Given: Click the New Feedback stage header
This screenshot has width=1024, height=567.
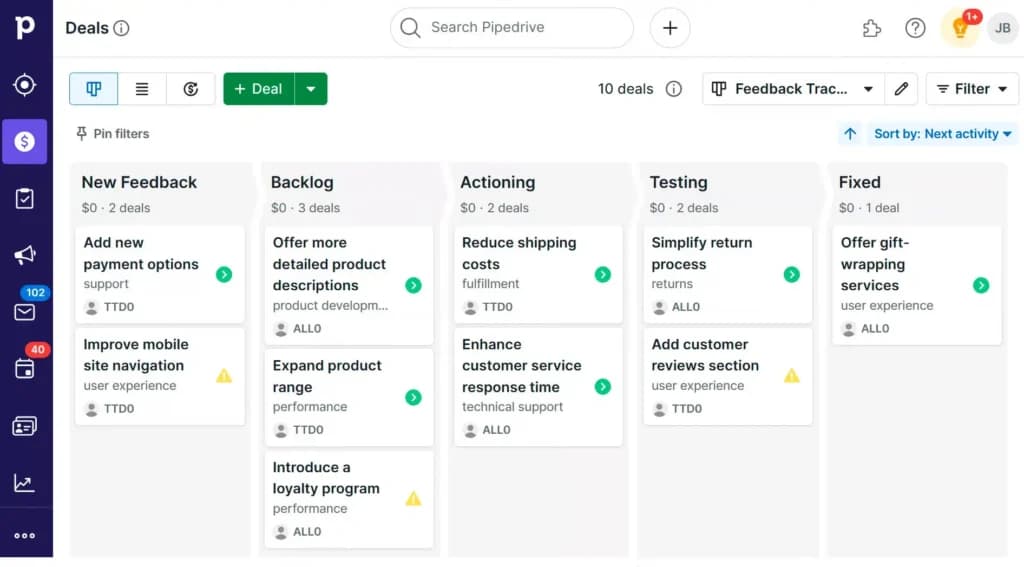Looking at the screenshot, I should click(139, 182).
